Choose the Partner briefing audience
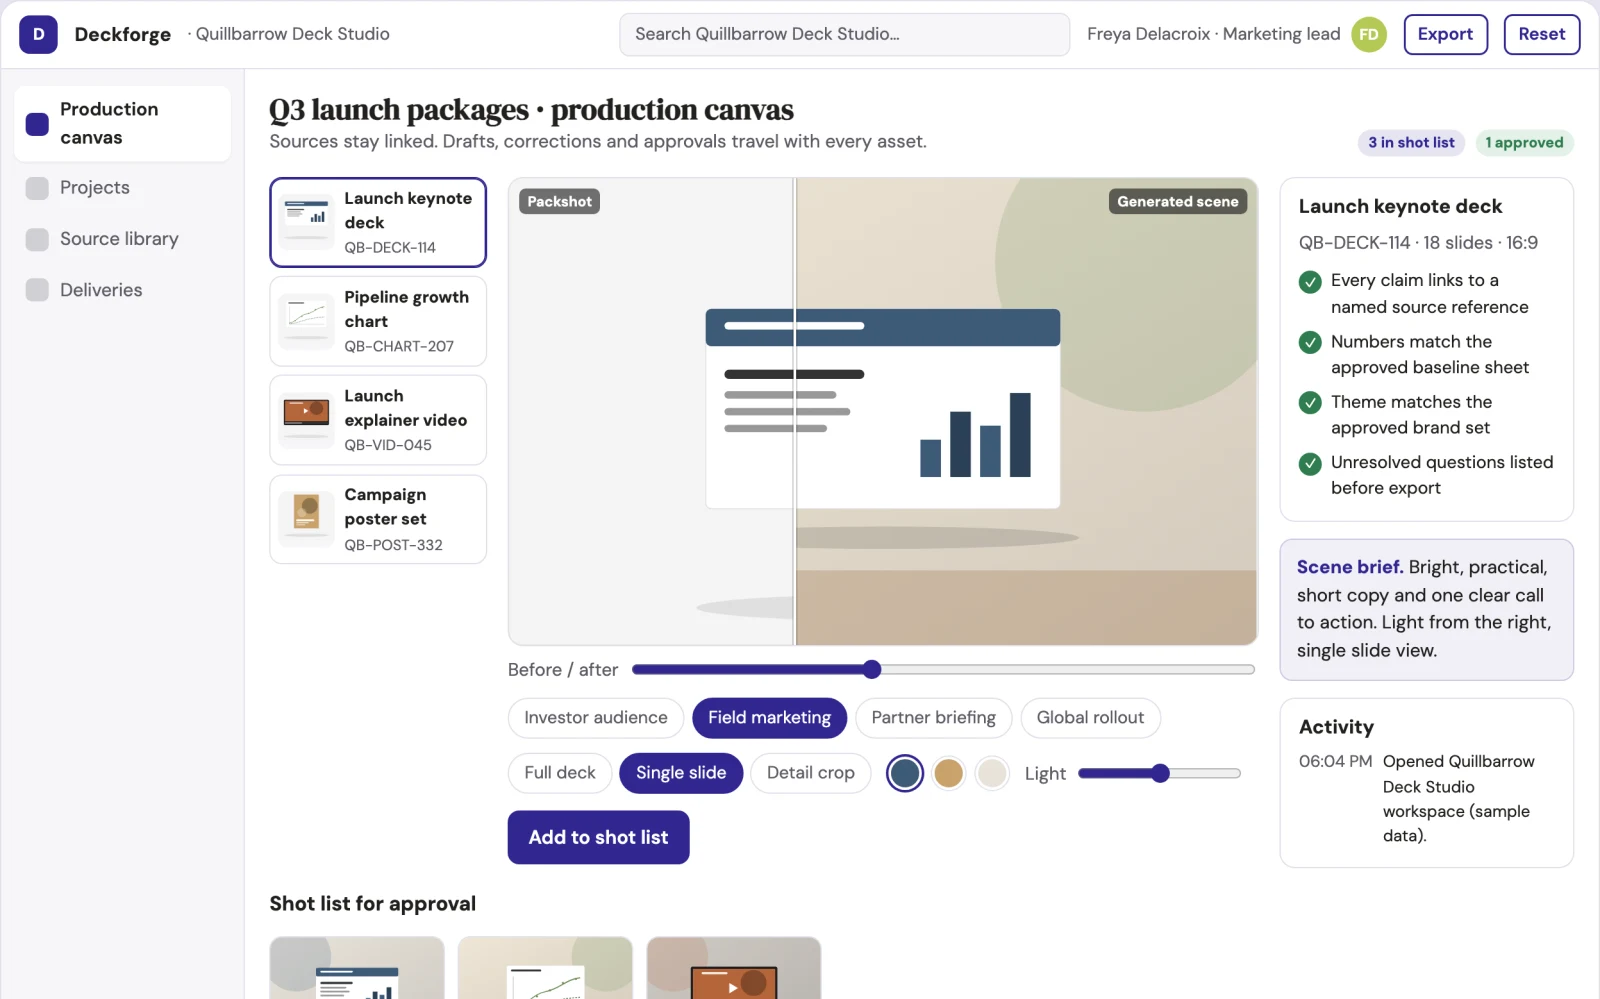This screenshot has width=1600, height=999. click(x=933, y=718)
